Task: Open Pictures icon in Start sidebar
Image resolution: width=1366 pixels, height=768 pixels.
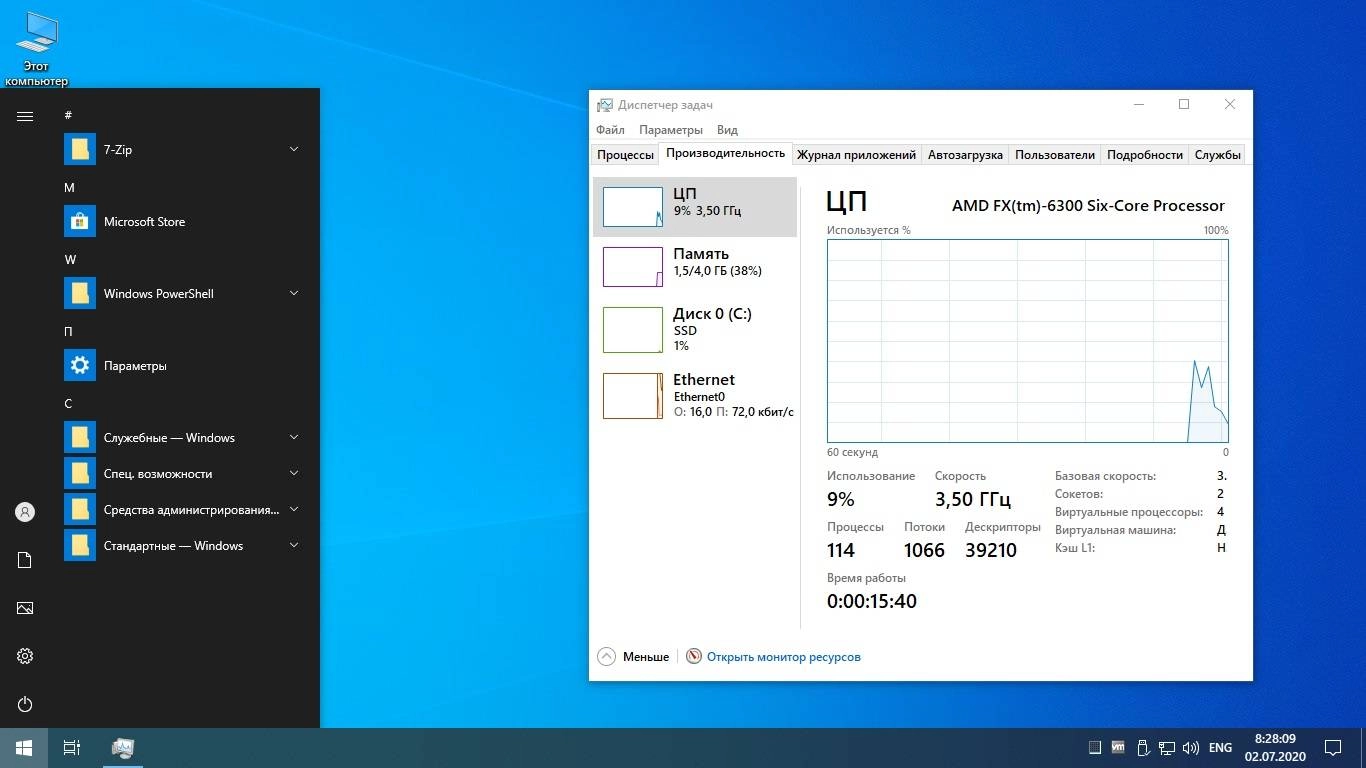Action: (x=25, y=608)
